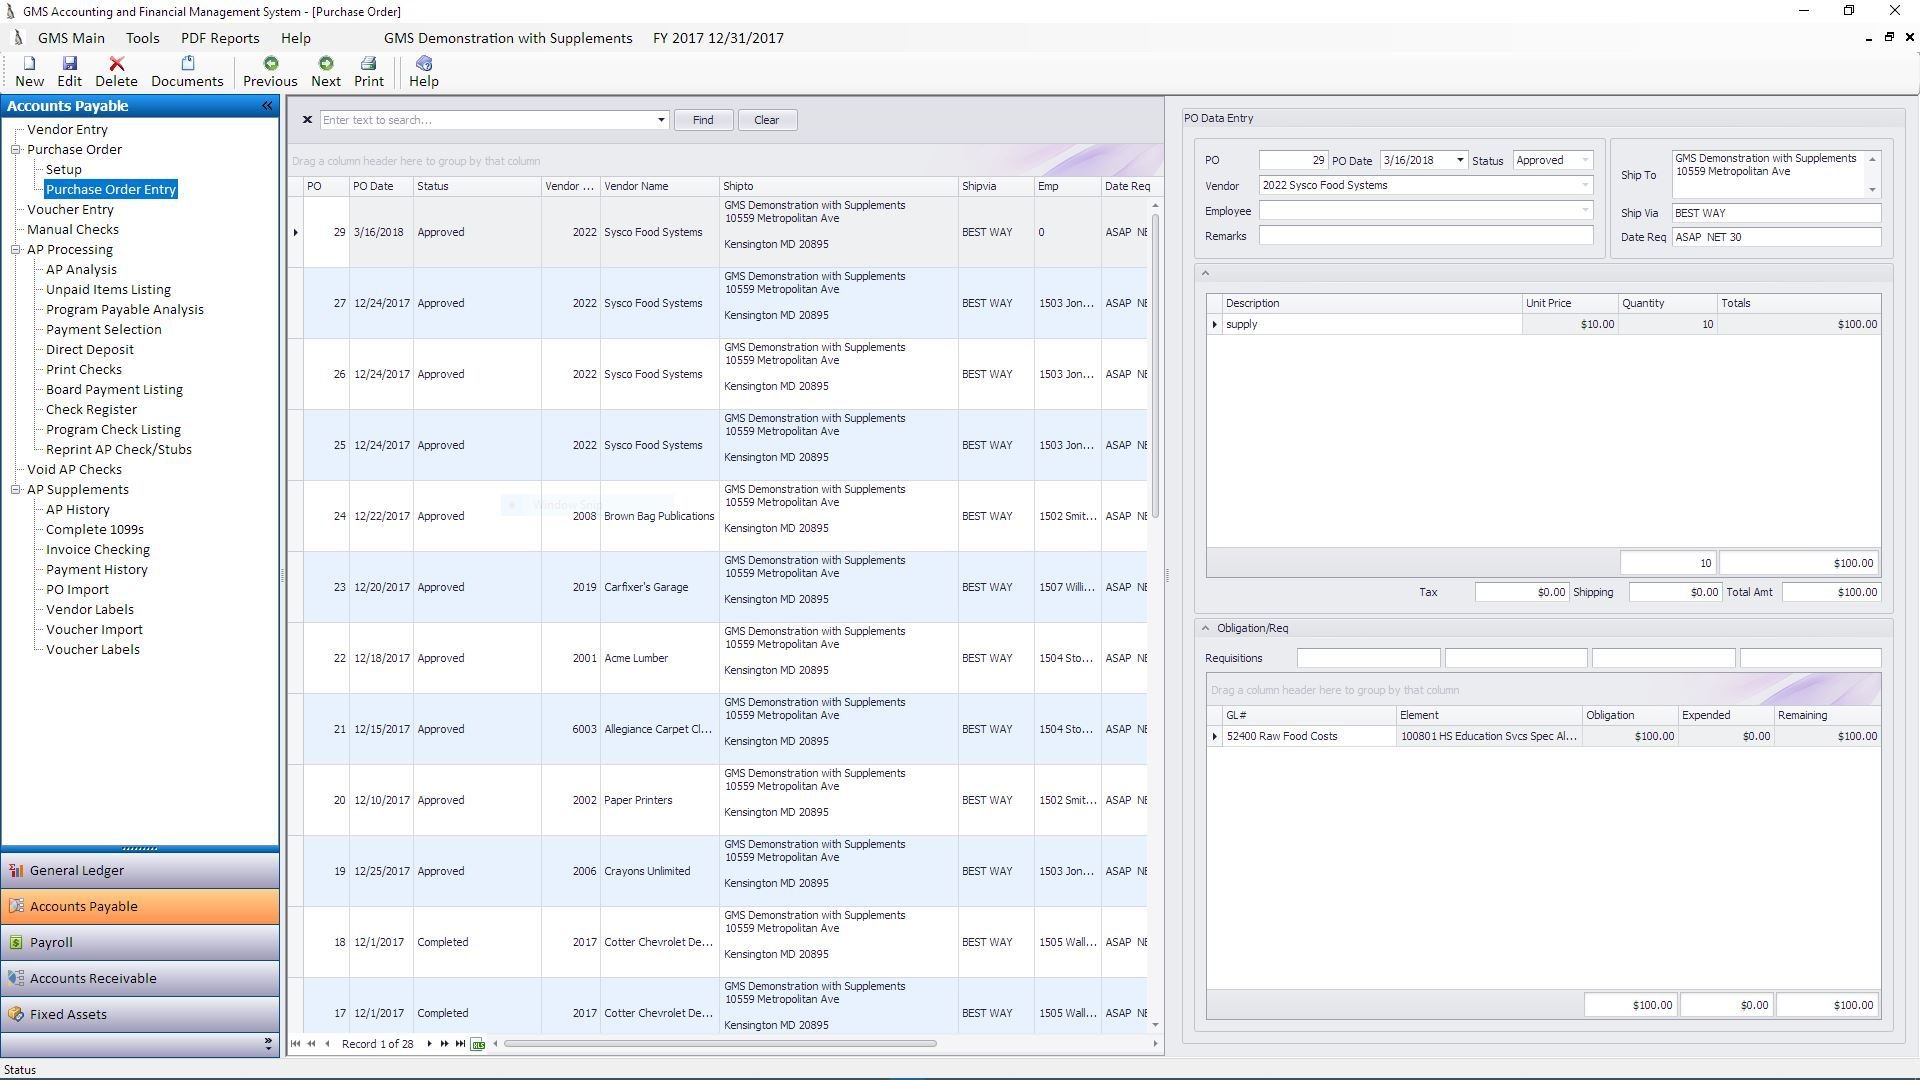Collapse the Obligation/Req section

1205,629
